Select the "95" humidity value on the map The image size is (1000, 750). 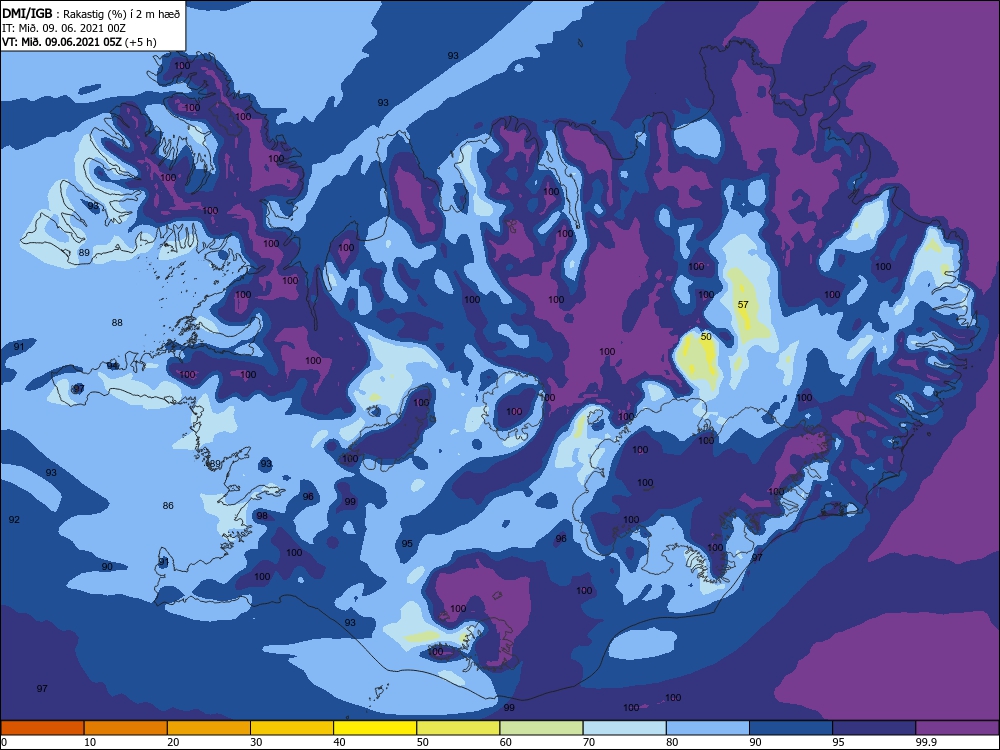(x=407, y=543)
